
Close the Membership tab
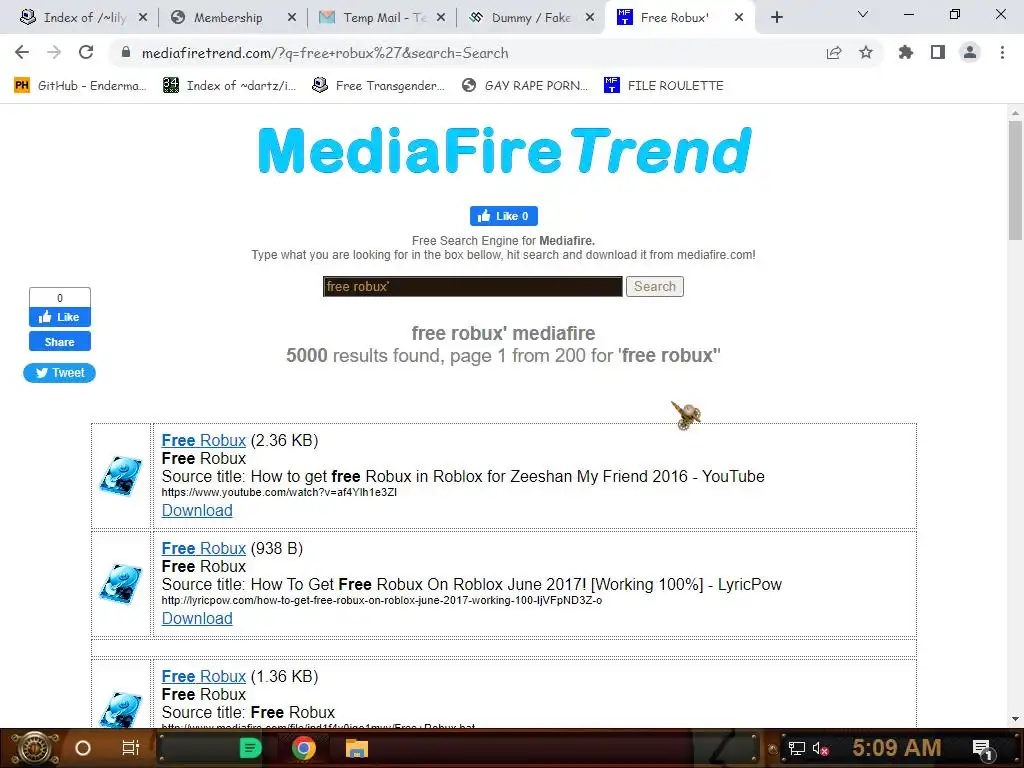(292, 18)
